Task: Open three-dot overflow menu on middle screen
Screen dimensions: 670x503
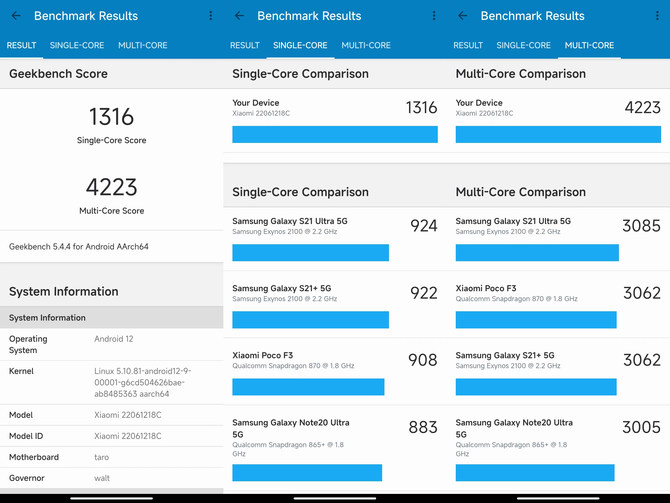Action: point(433,16)
